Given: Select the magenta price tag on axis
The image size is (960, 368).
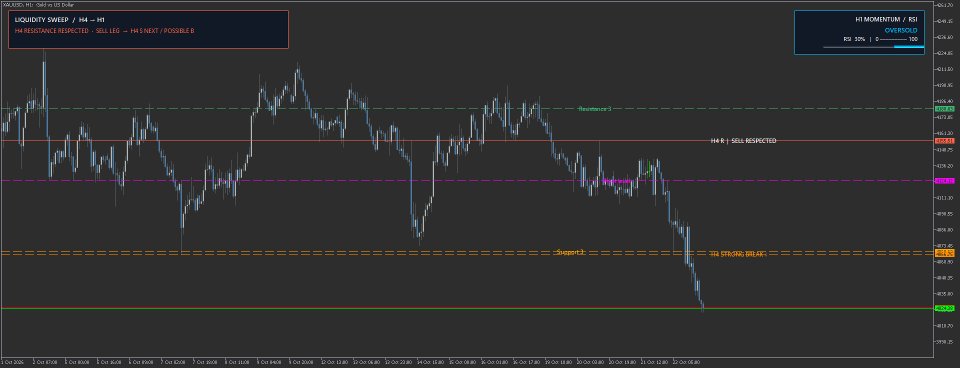Looking at the screenshot, I should pyautogui.click(x=944, y=181).
